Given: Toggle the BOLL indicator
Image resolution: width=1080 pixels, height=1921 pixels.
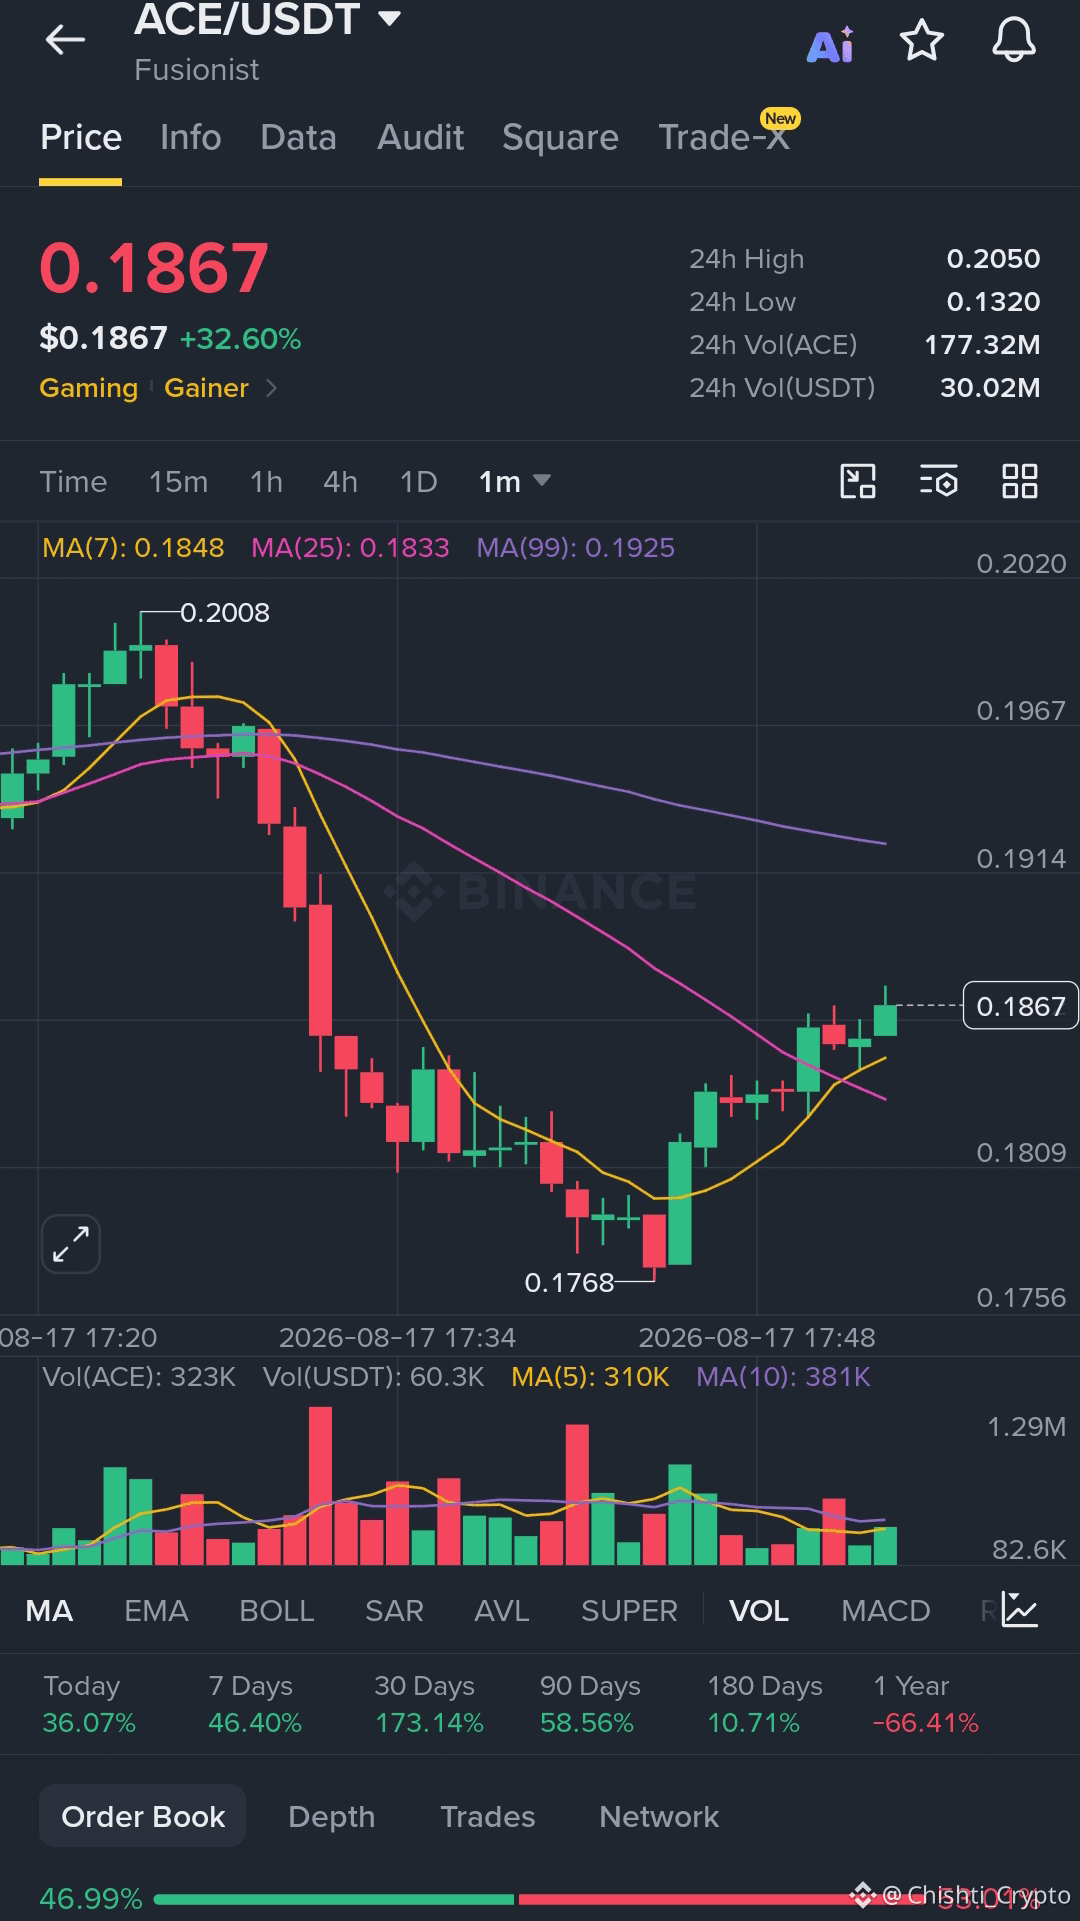Looking at the screenshot, I should 277,1611.
